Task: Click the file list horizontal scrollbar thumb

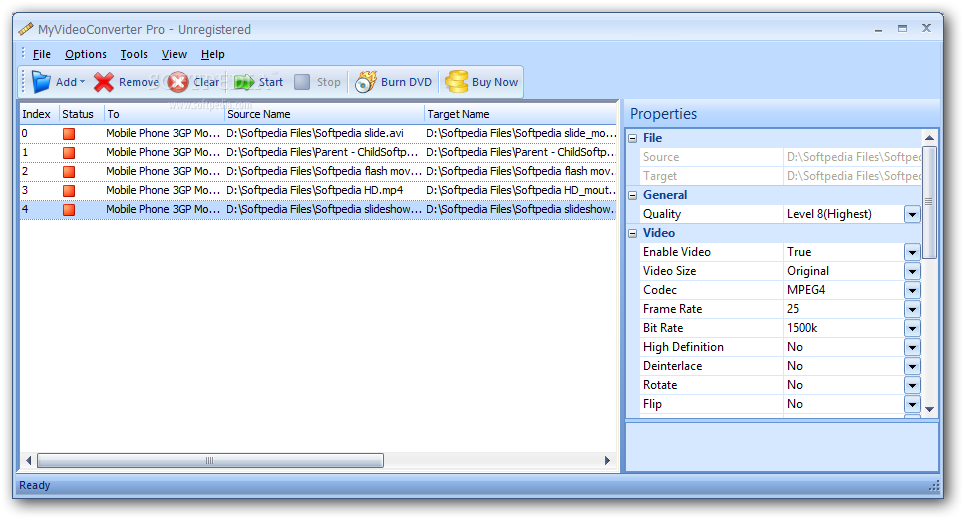Action: point(210,461)
